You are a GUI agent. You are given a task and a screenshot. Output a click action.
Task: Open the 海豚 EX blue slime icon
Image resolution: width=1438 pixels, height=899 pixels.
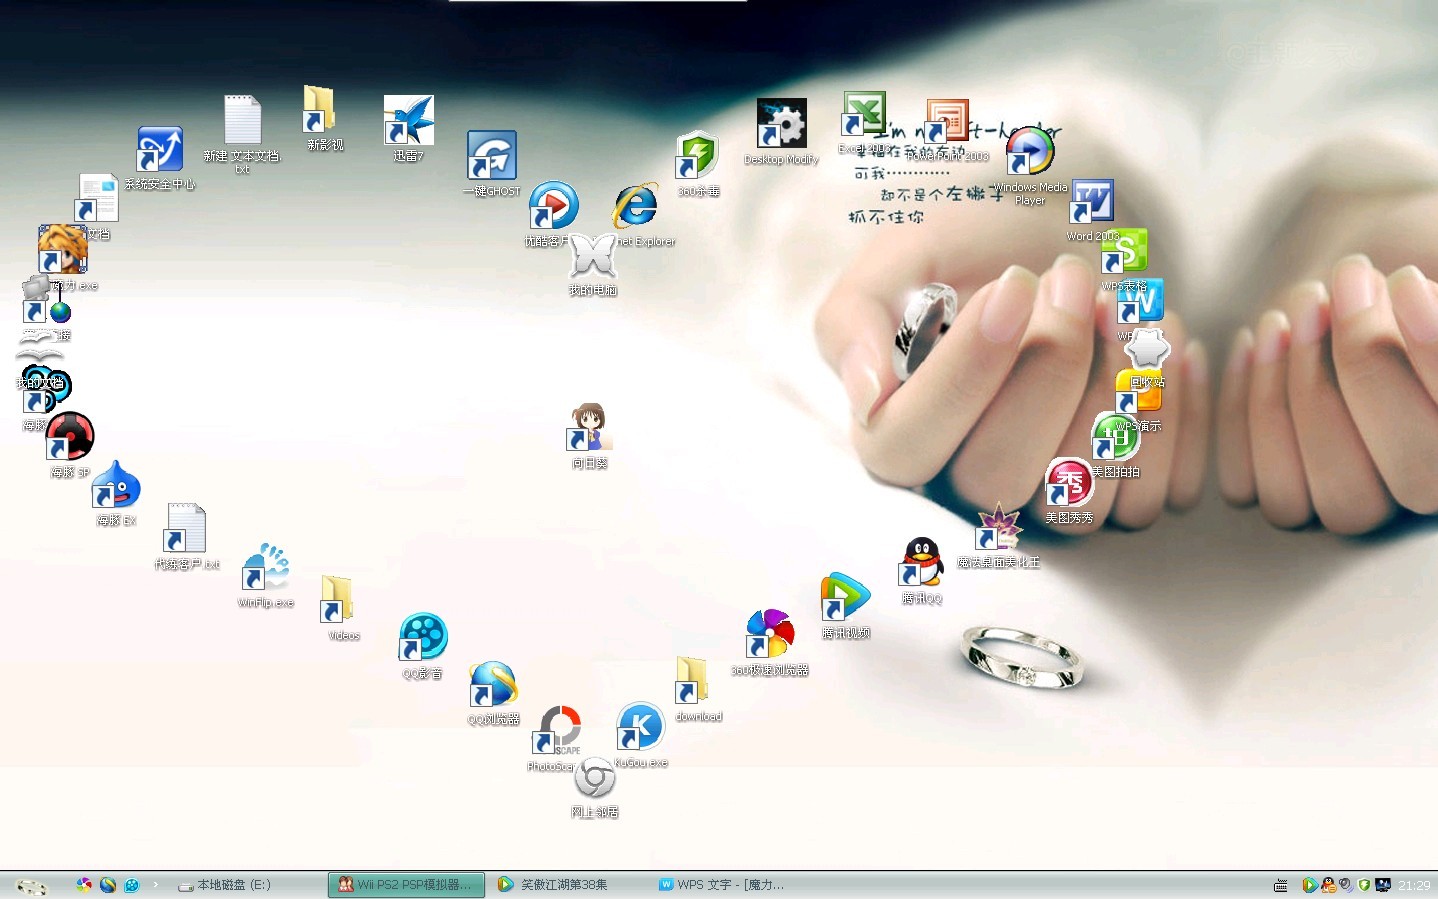(x=116, y=487)
